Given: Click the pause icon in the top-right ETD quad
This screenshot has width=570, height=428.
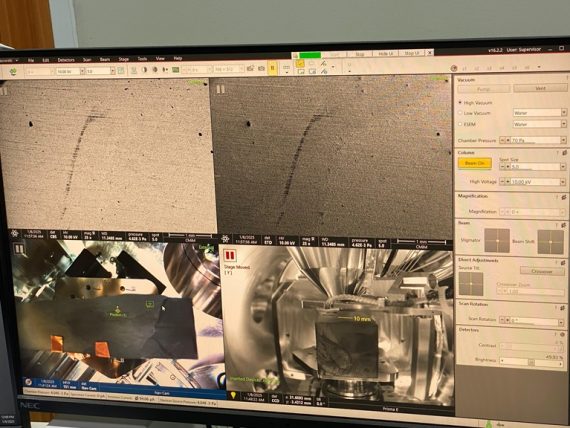Looking at the screenshot, I should click(x=220, y=89).
